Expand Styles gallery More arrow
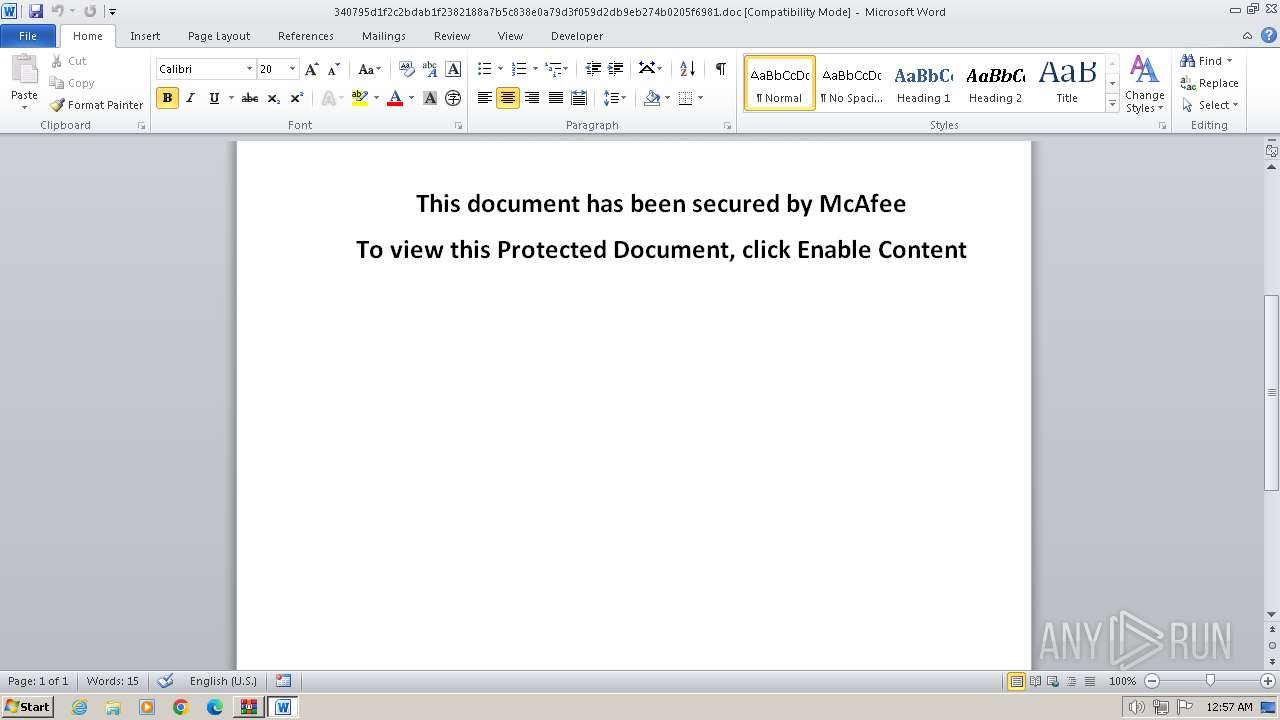 coord(1112,103)
